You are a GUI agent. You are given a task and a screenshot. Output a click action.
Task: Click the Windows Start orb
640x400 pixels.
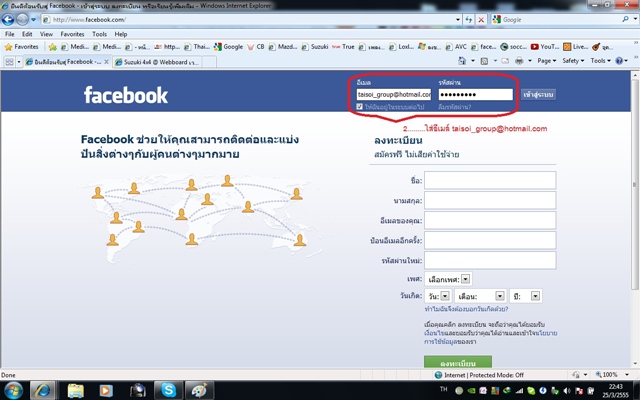[14, 389]
